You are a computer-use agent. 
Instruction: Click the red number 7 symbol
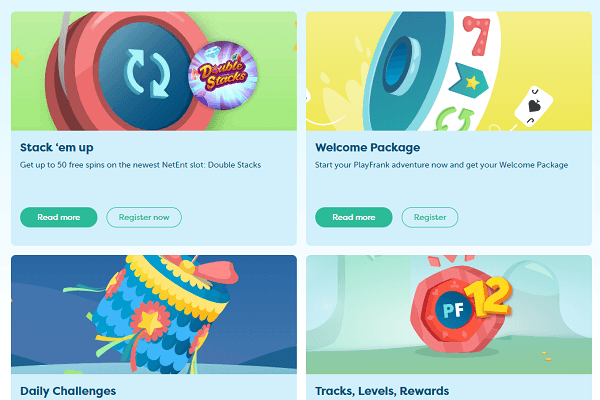pos(476,36)
